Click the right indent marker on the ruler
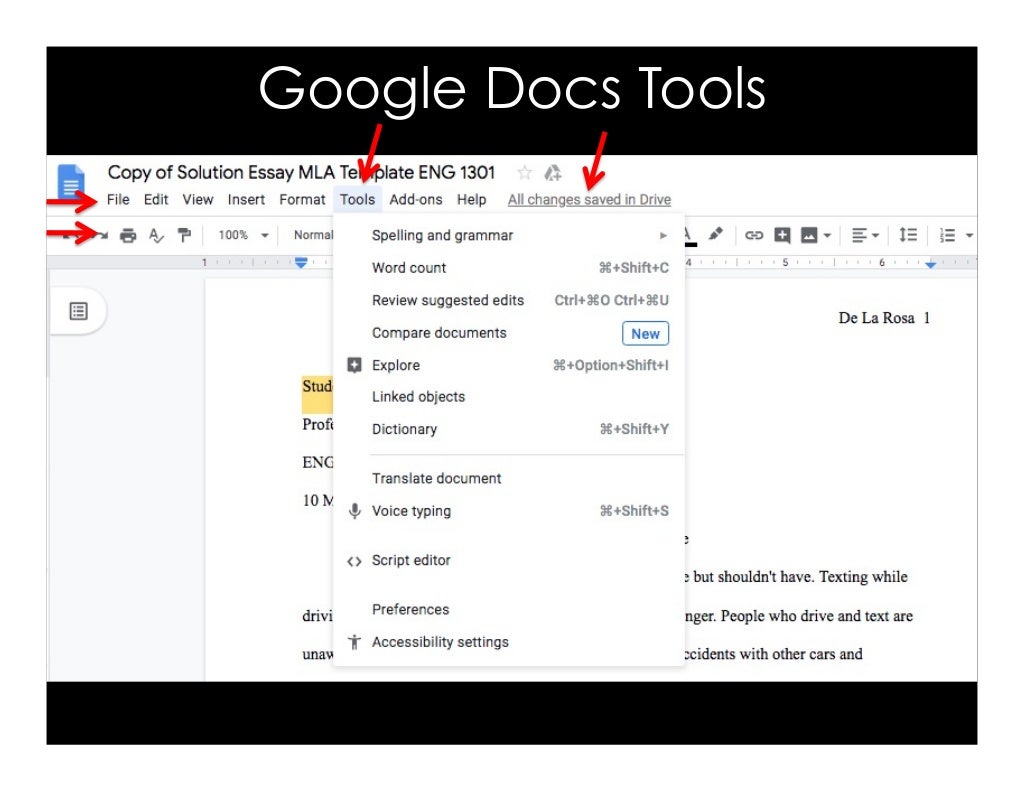 click(931, 264)
